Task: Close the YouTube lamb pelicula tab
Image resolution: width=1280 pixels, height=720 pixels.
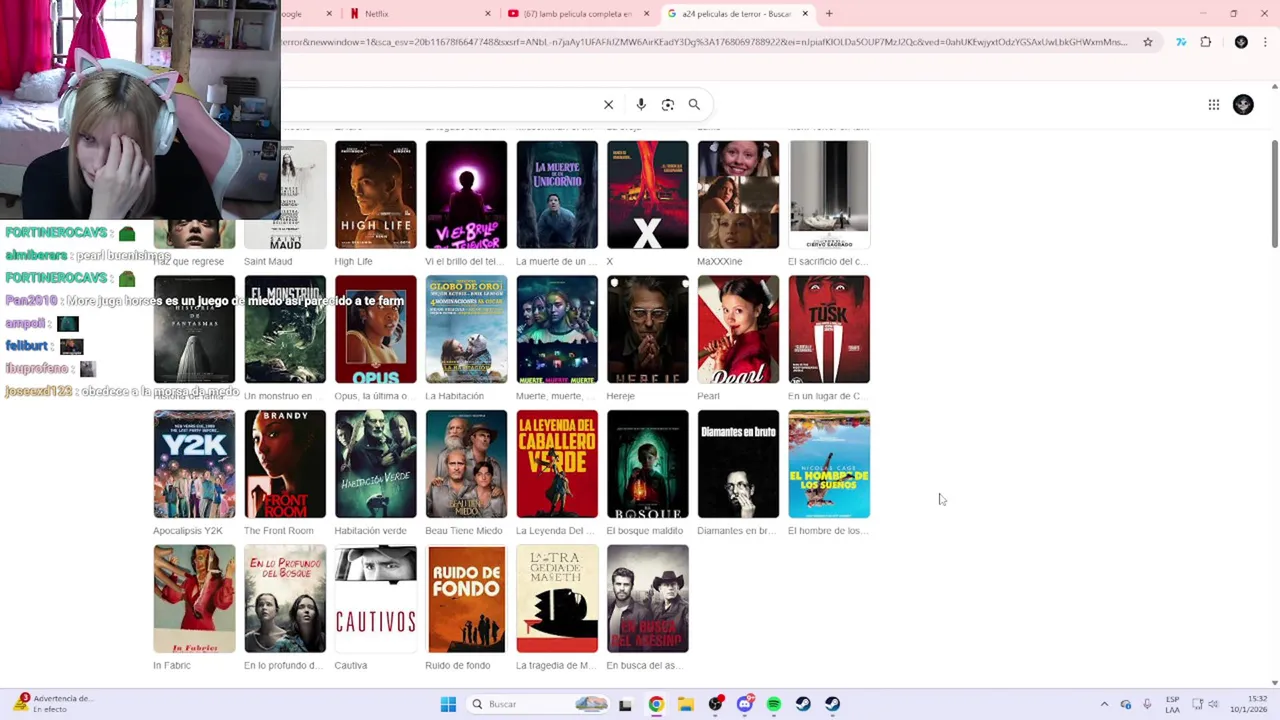Action: click(x=647, y=14)
